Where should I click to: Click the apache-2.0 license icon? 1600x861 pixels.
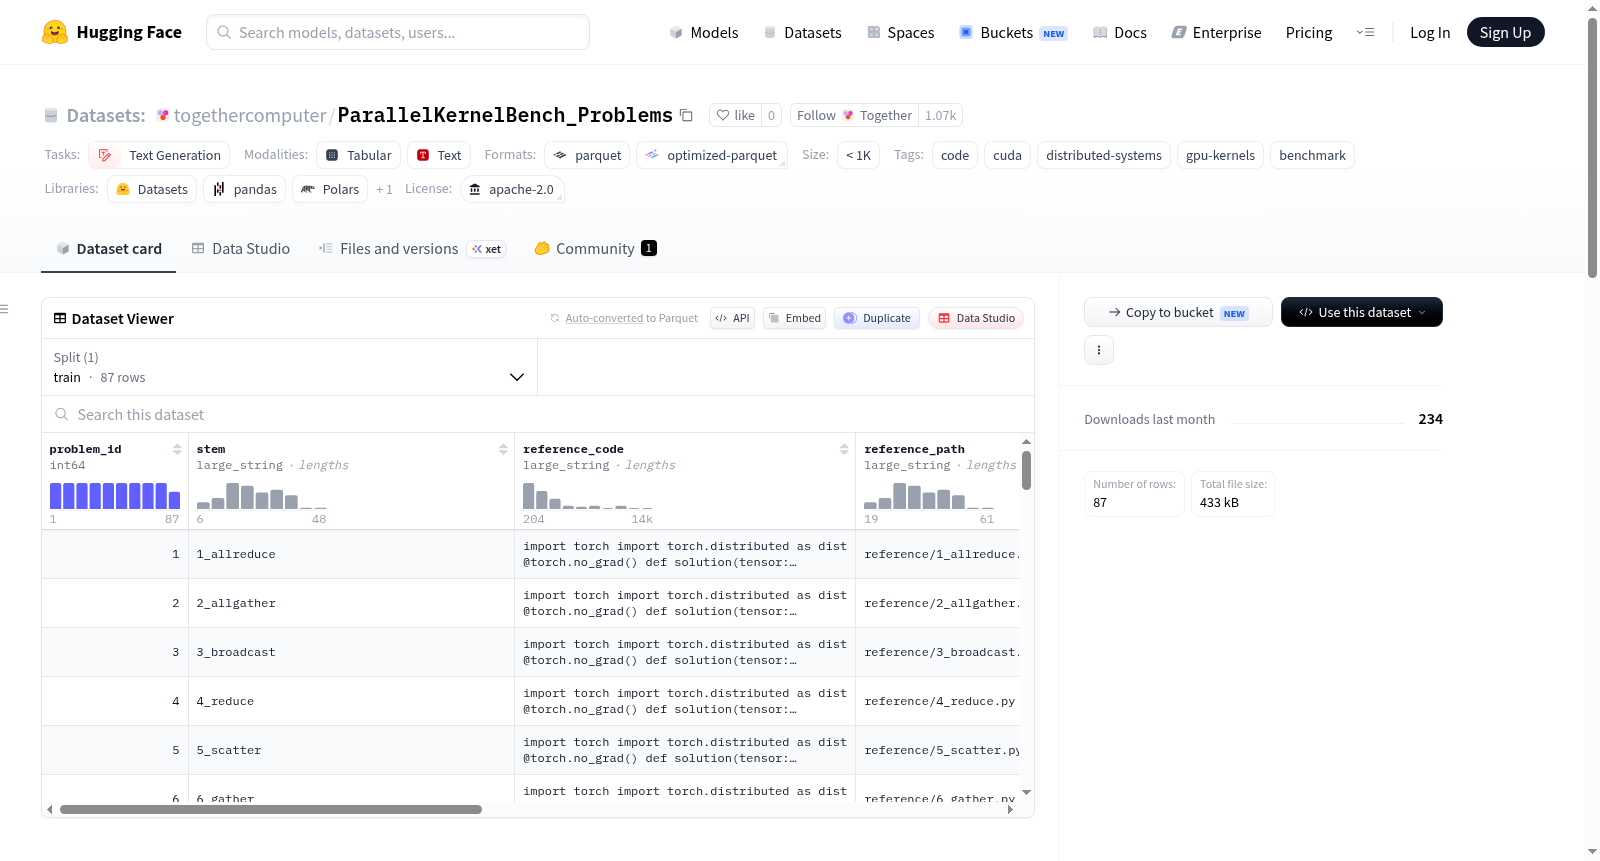(475, 189)
